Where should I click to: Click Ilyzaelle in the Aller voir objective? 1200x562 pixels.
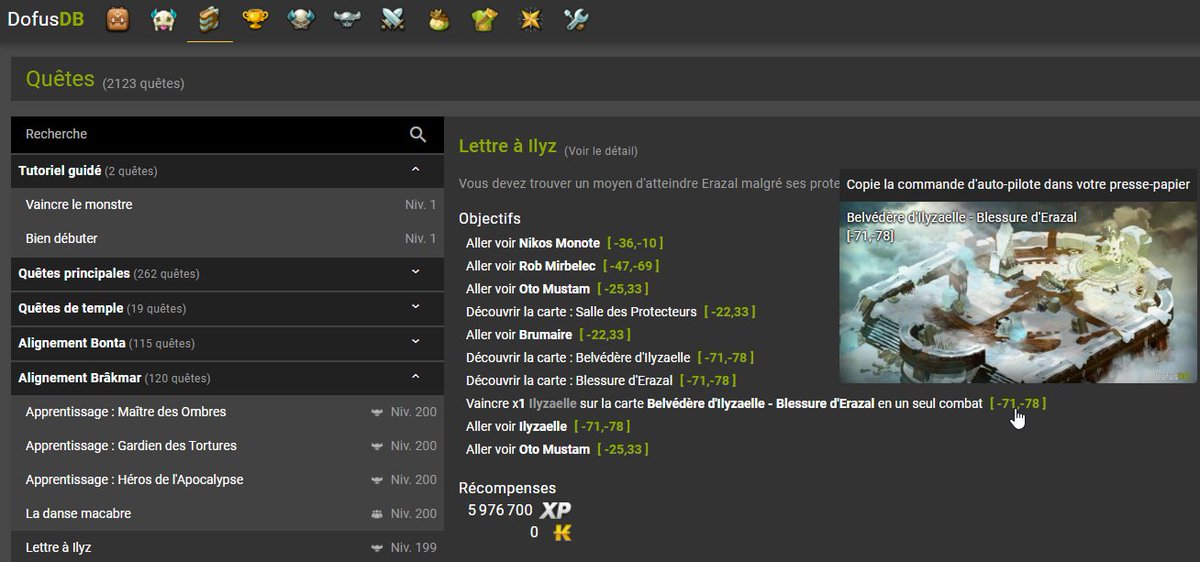tap(545, 427)
